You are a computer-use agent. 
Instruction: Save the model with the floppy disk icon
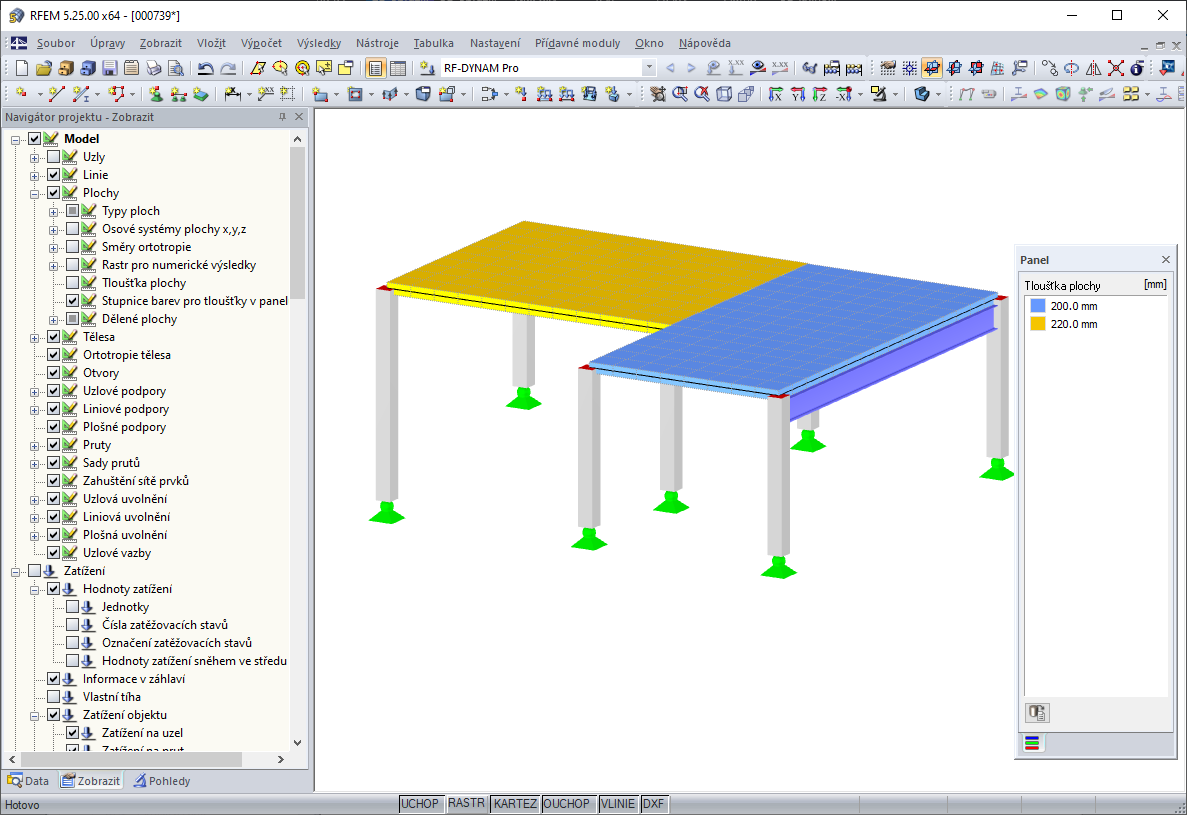coord(110,68)
